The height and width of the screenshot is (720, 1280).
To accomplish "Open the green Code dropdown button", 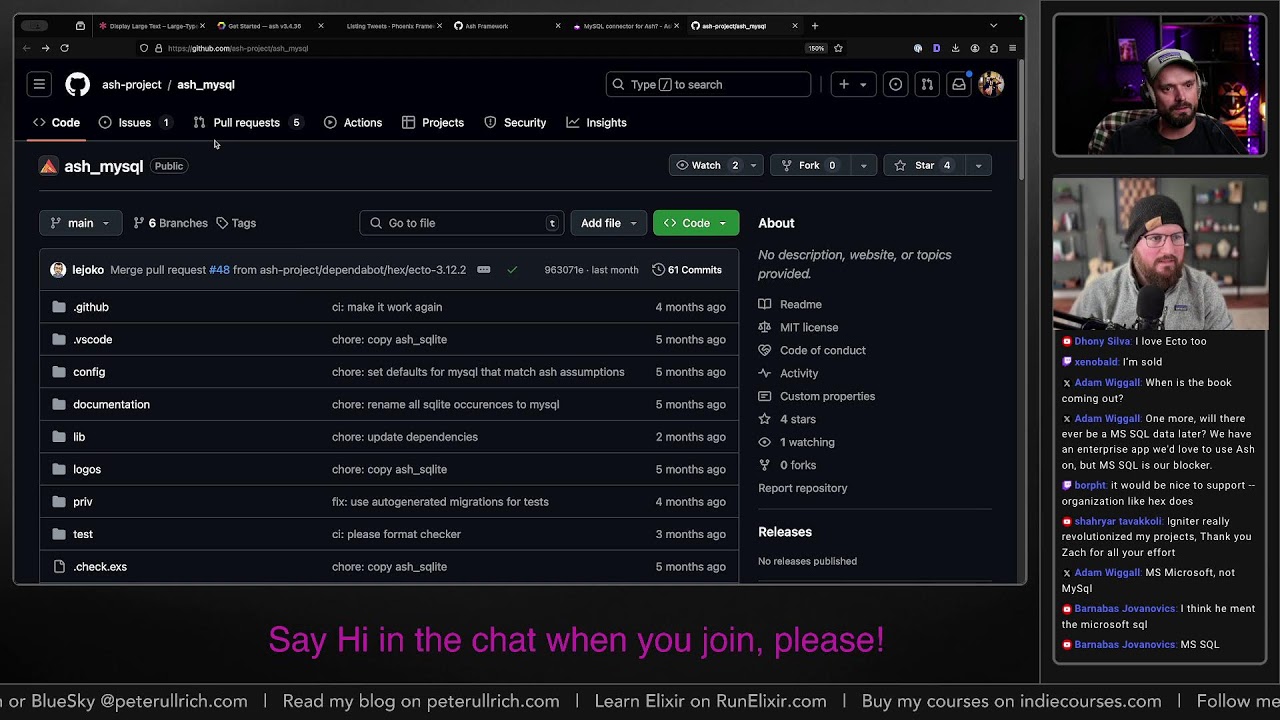I will coord(696,223).
